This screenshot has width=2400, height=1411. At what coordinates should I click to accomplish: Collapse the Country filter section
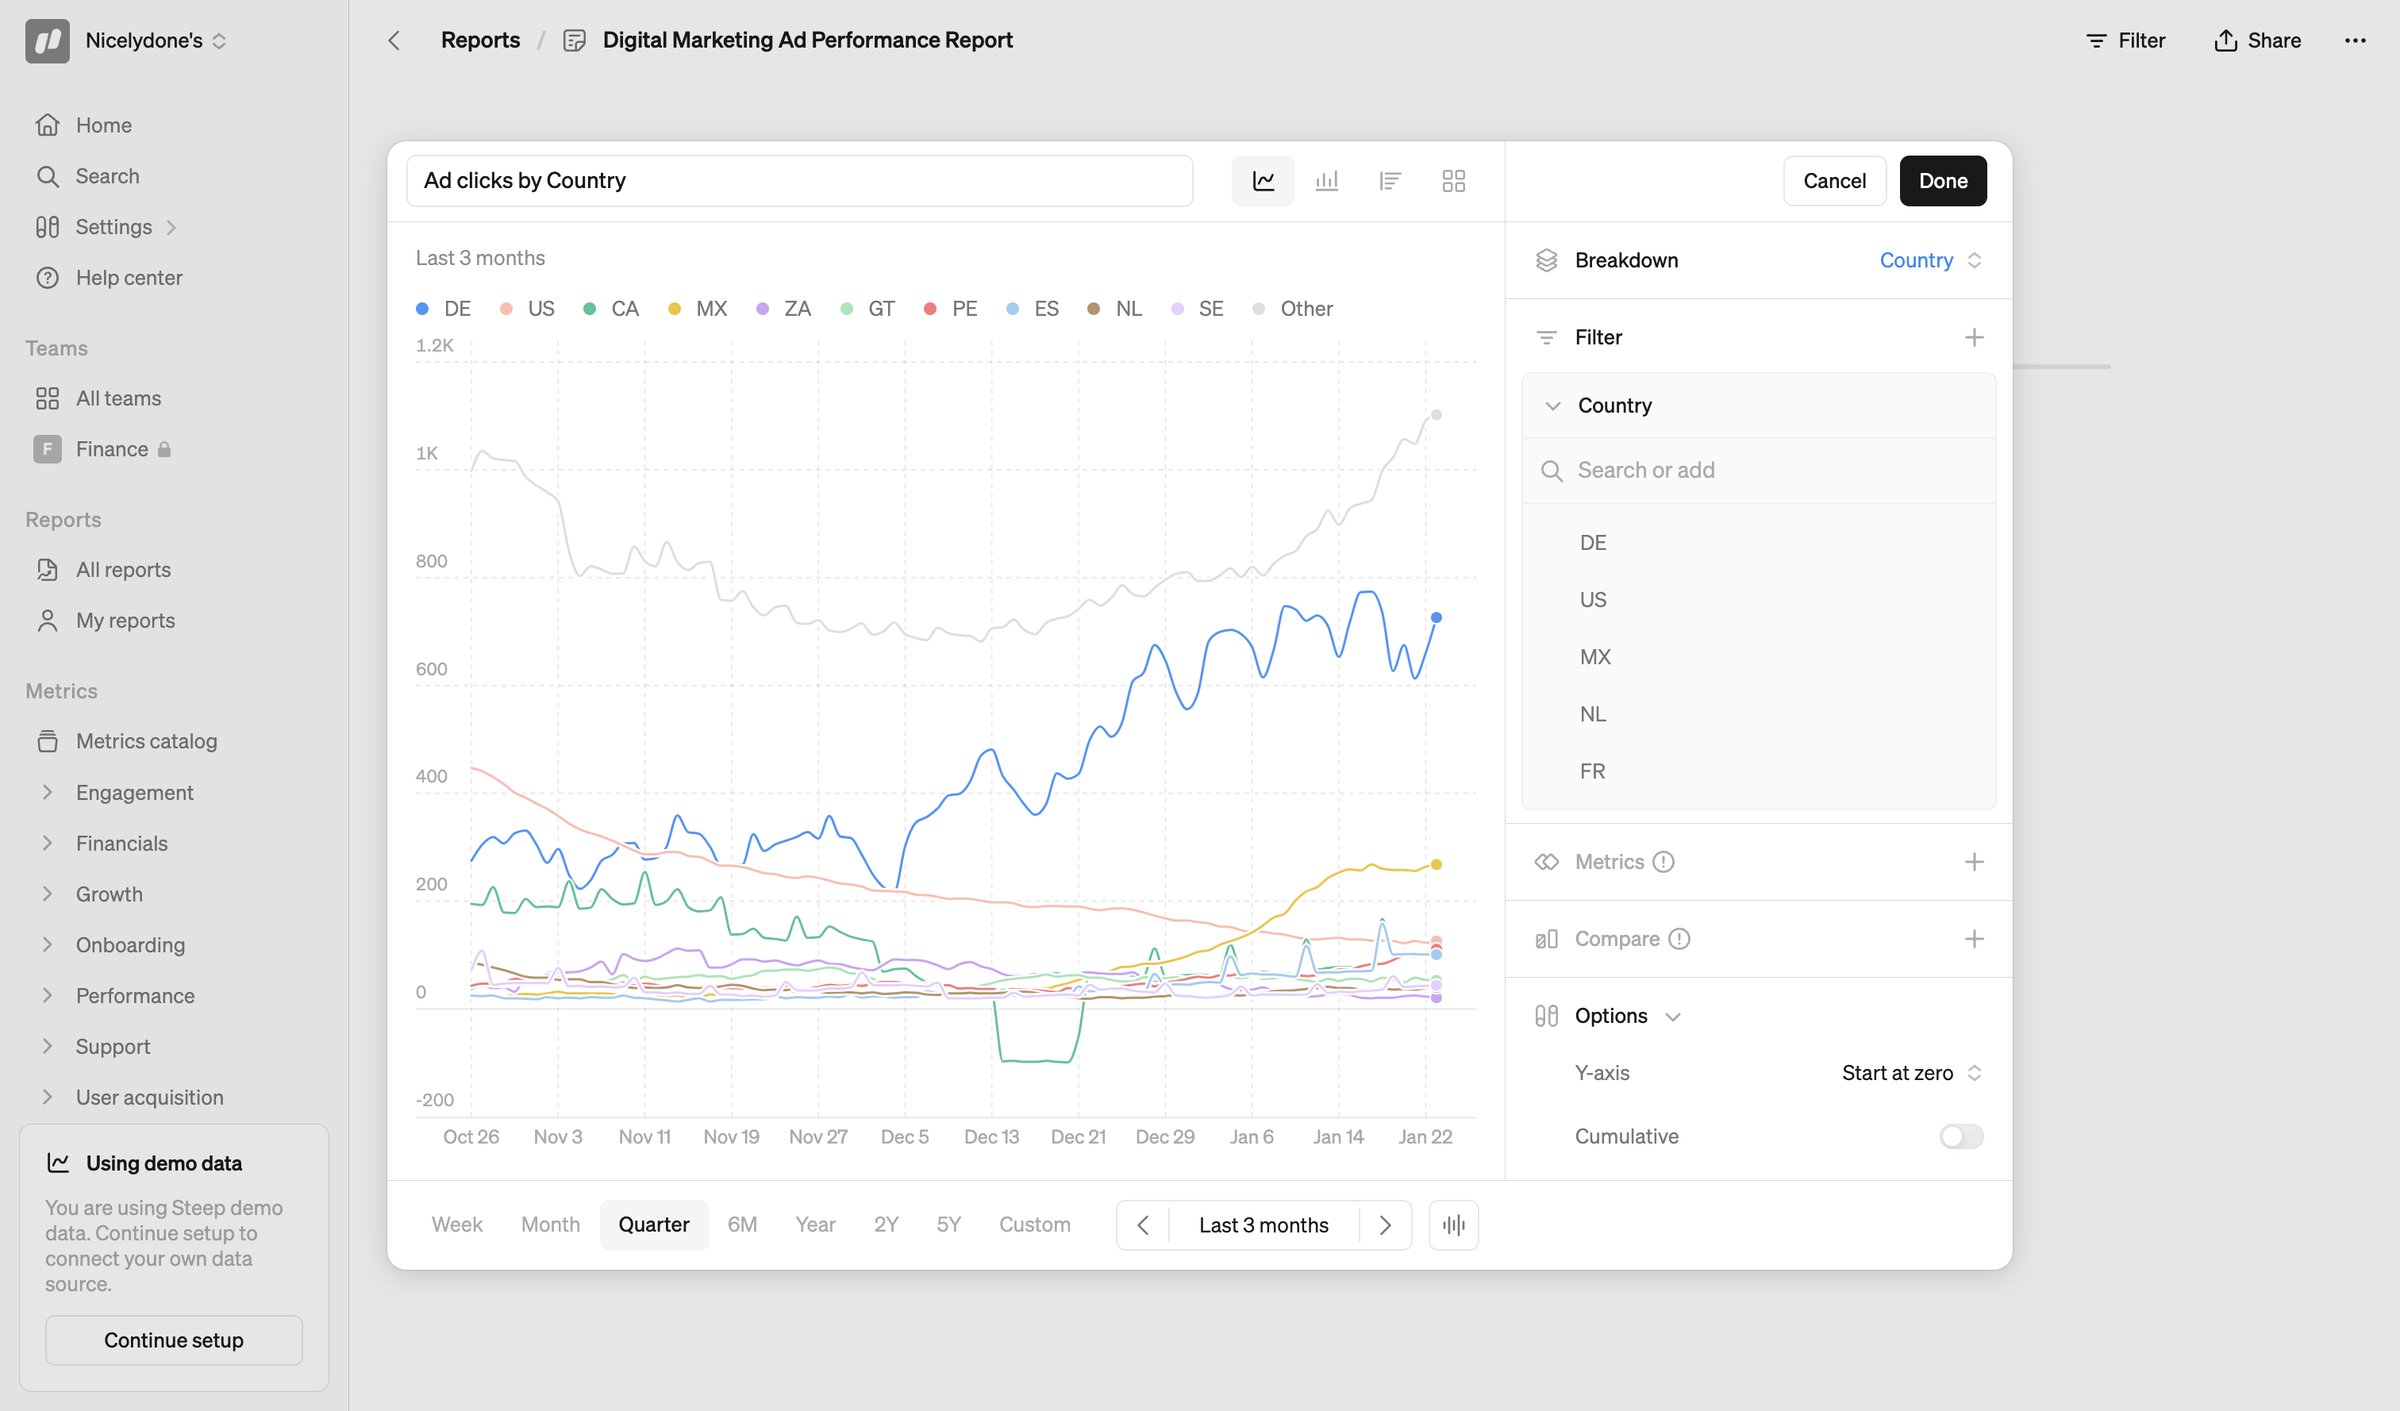[1553, 406]
